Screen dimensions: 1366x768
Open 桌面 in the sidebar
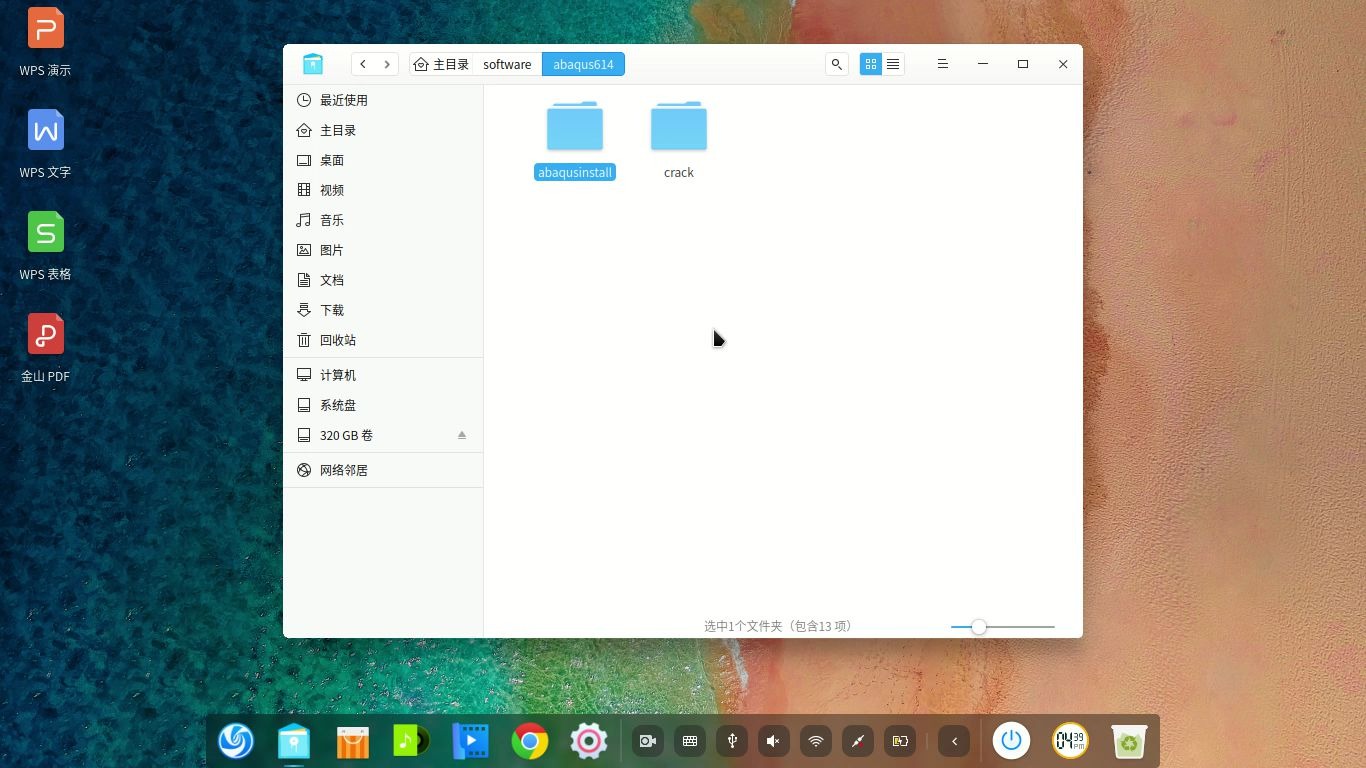pos(383,160)
